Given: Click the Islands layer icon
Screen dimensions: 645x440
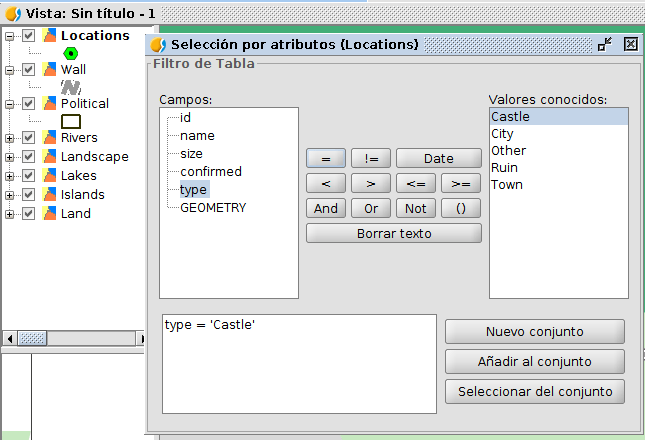Looking at the screenshot, I should point(49,195).
